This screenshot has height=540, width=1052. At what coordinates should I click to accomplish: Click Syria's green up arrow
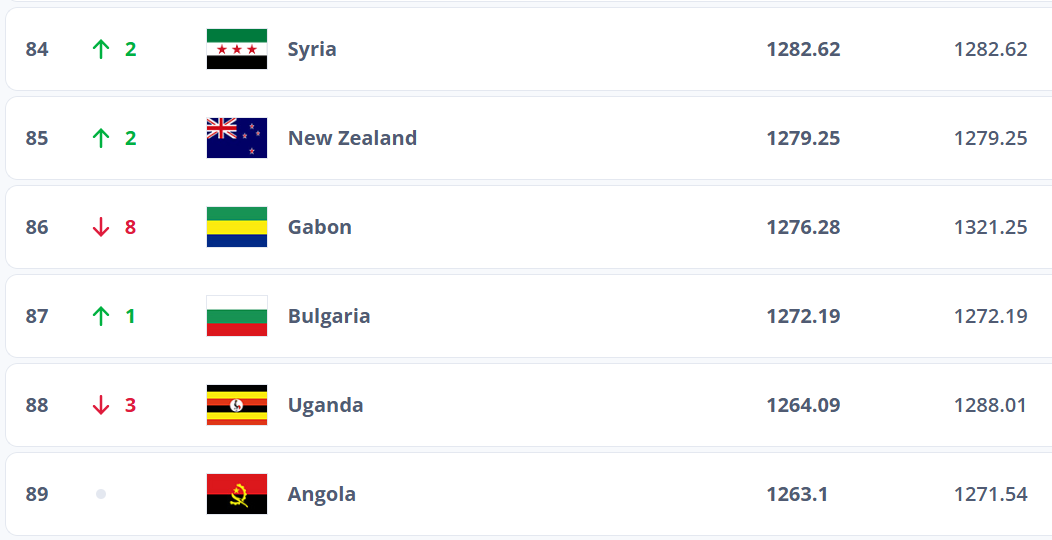[x=100, y=49]
